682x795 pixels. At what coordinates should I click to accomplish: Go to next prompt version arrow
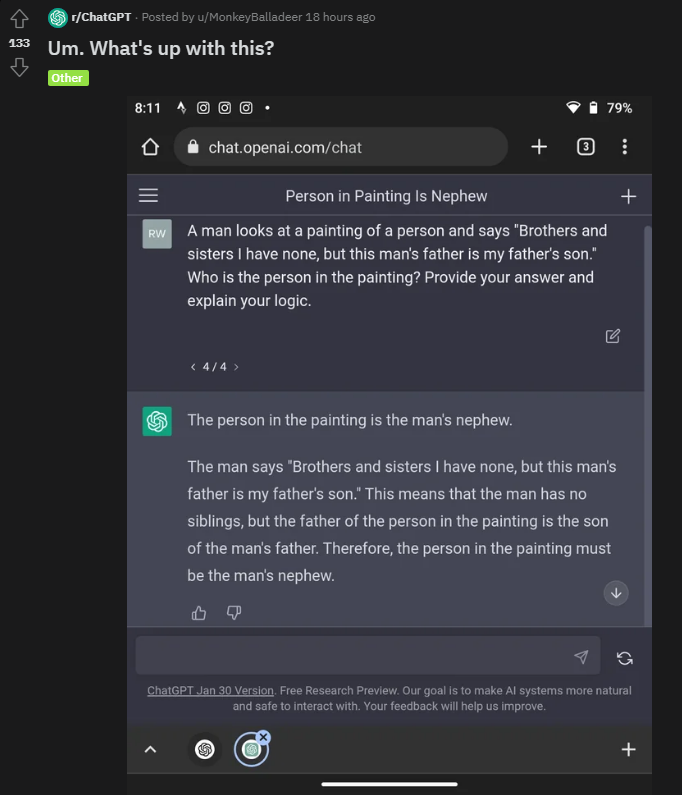click(x=236, y=367)
